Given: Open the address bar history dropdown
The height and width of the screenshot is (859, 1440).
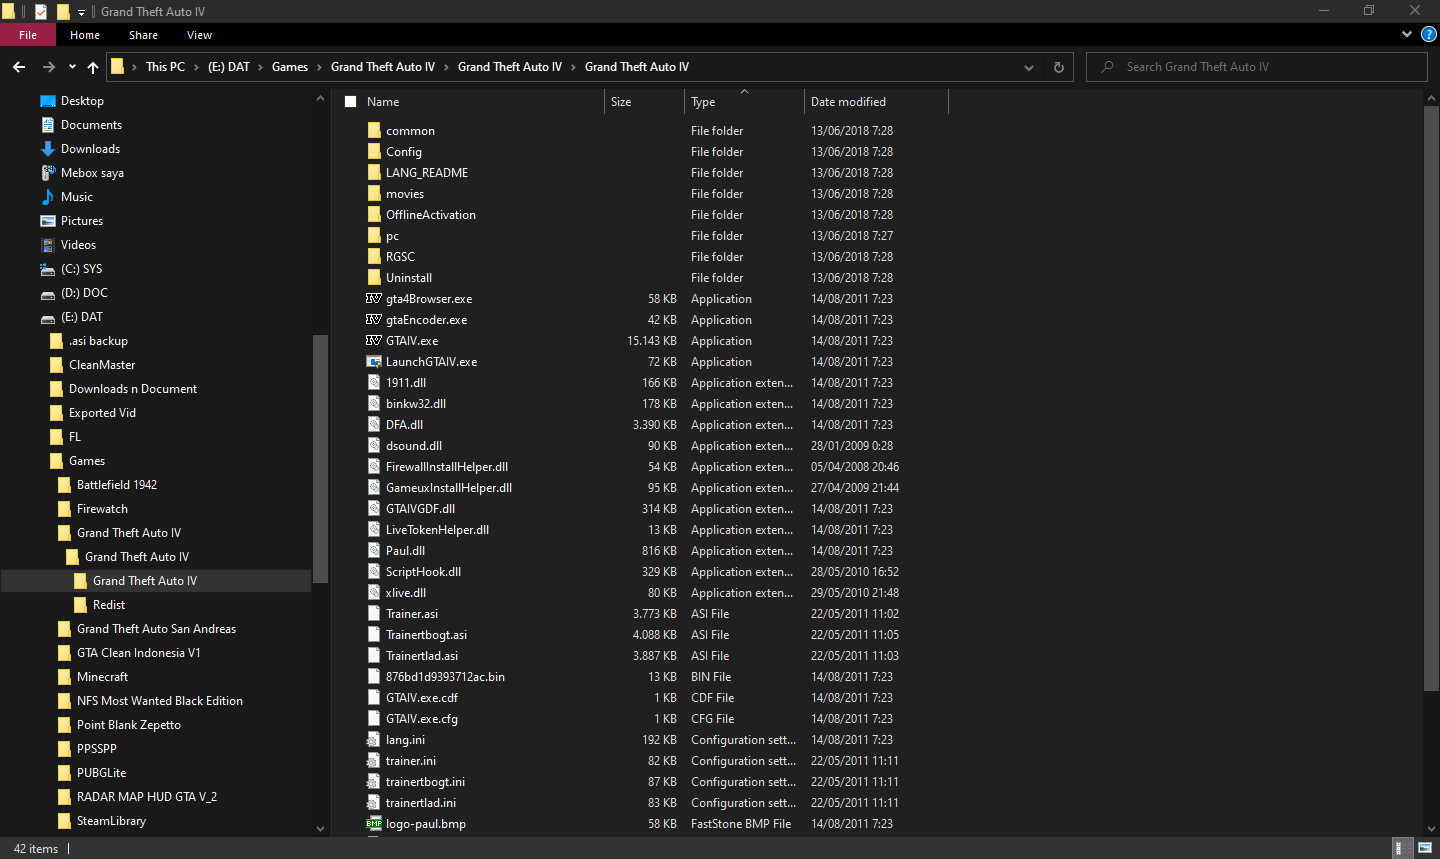Looking at the screenshot, I should 1029,67.
